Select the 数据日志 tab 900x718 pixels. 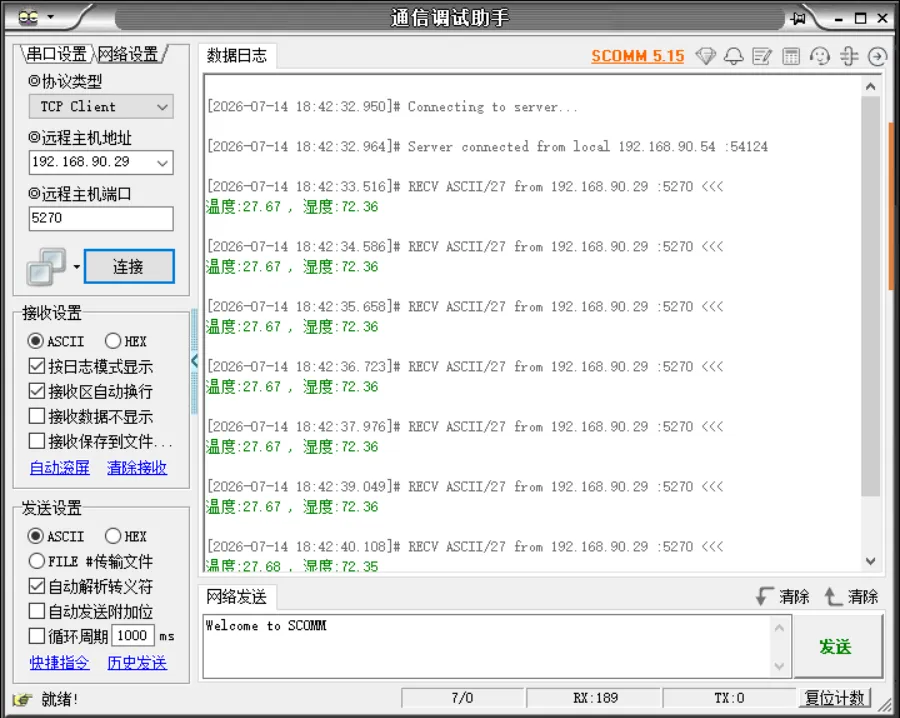point(237,56)
